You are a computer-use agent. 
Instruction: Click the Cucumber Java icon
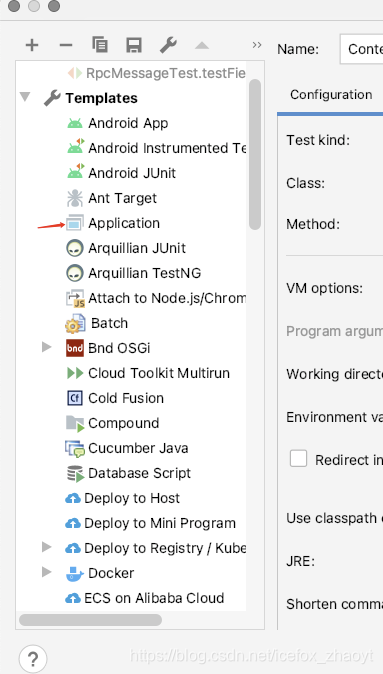pos(75,449)
